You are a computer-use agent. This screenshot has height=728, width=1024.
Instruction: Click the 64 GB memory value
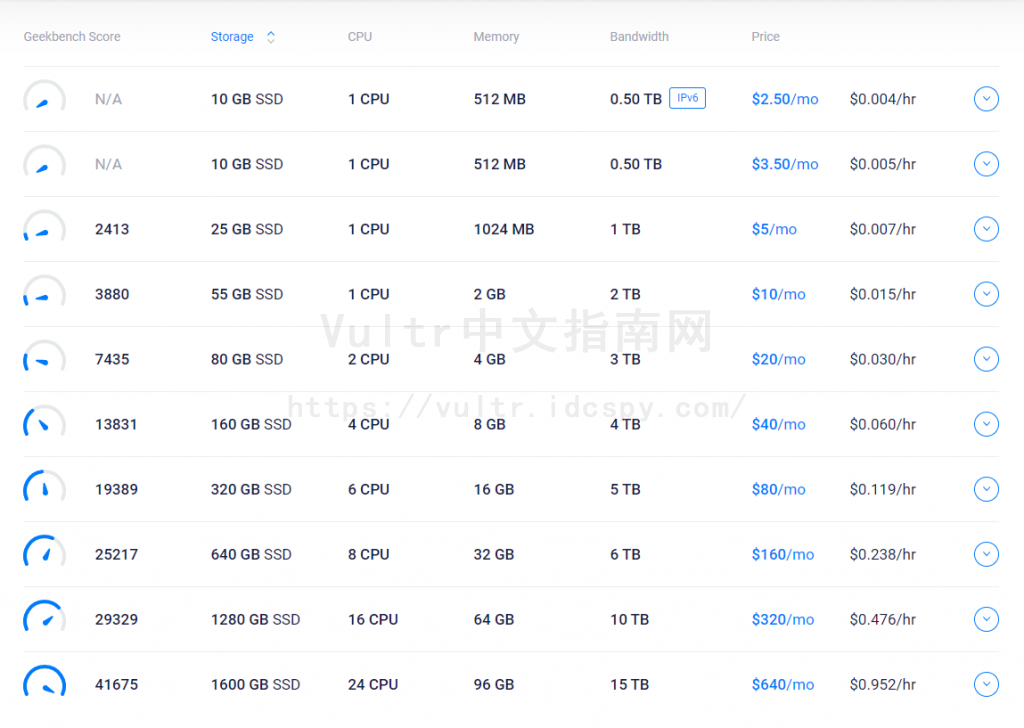click(x=494, y=619)
